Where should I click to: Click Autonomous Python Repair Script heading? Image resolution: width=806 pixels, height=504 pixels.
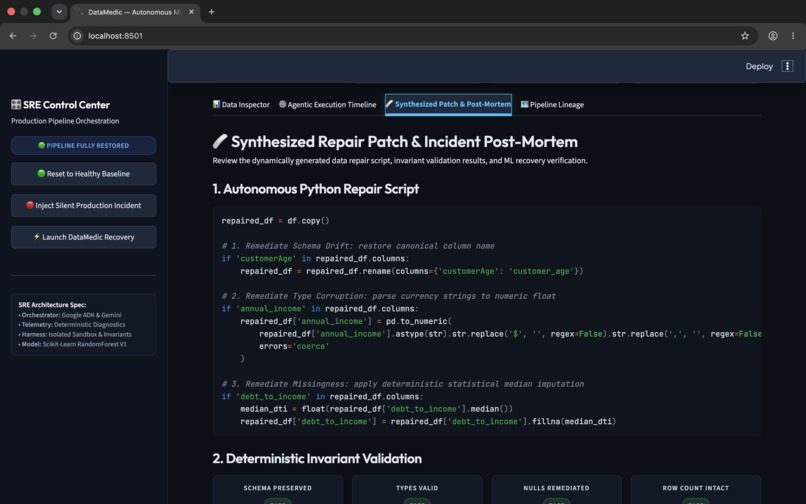coord(316,189)
